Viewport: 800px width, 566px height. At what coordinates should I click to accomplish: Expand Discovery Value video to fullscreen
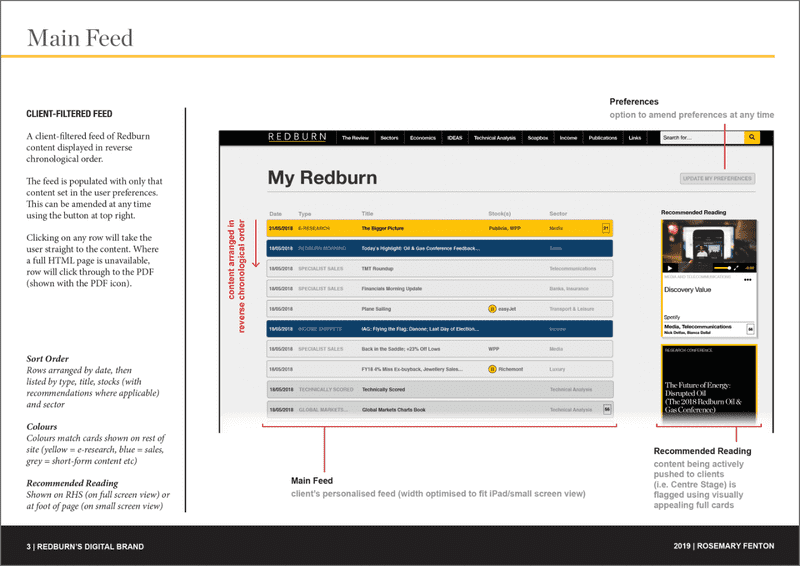point(736,268)
